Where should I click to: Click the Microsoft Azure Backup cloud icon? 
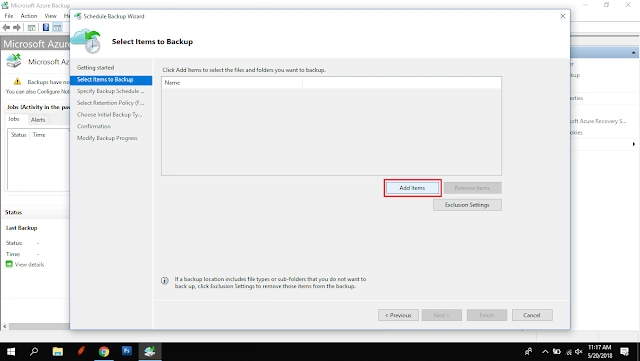point(14,61)
